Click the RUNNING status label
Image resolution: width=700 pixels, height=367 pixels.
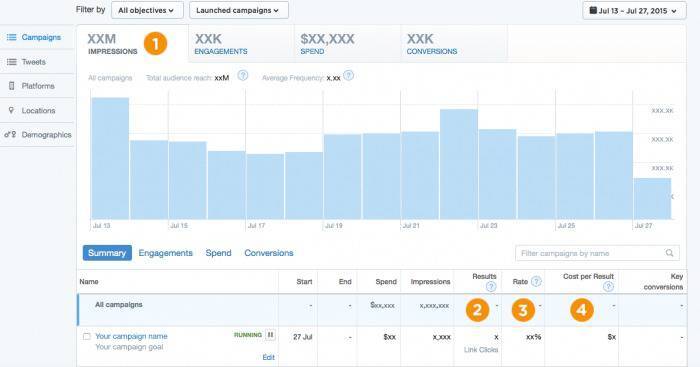coord(248,335)
